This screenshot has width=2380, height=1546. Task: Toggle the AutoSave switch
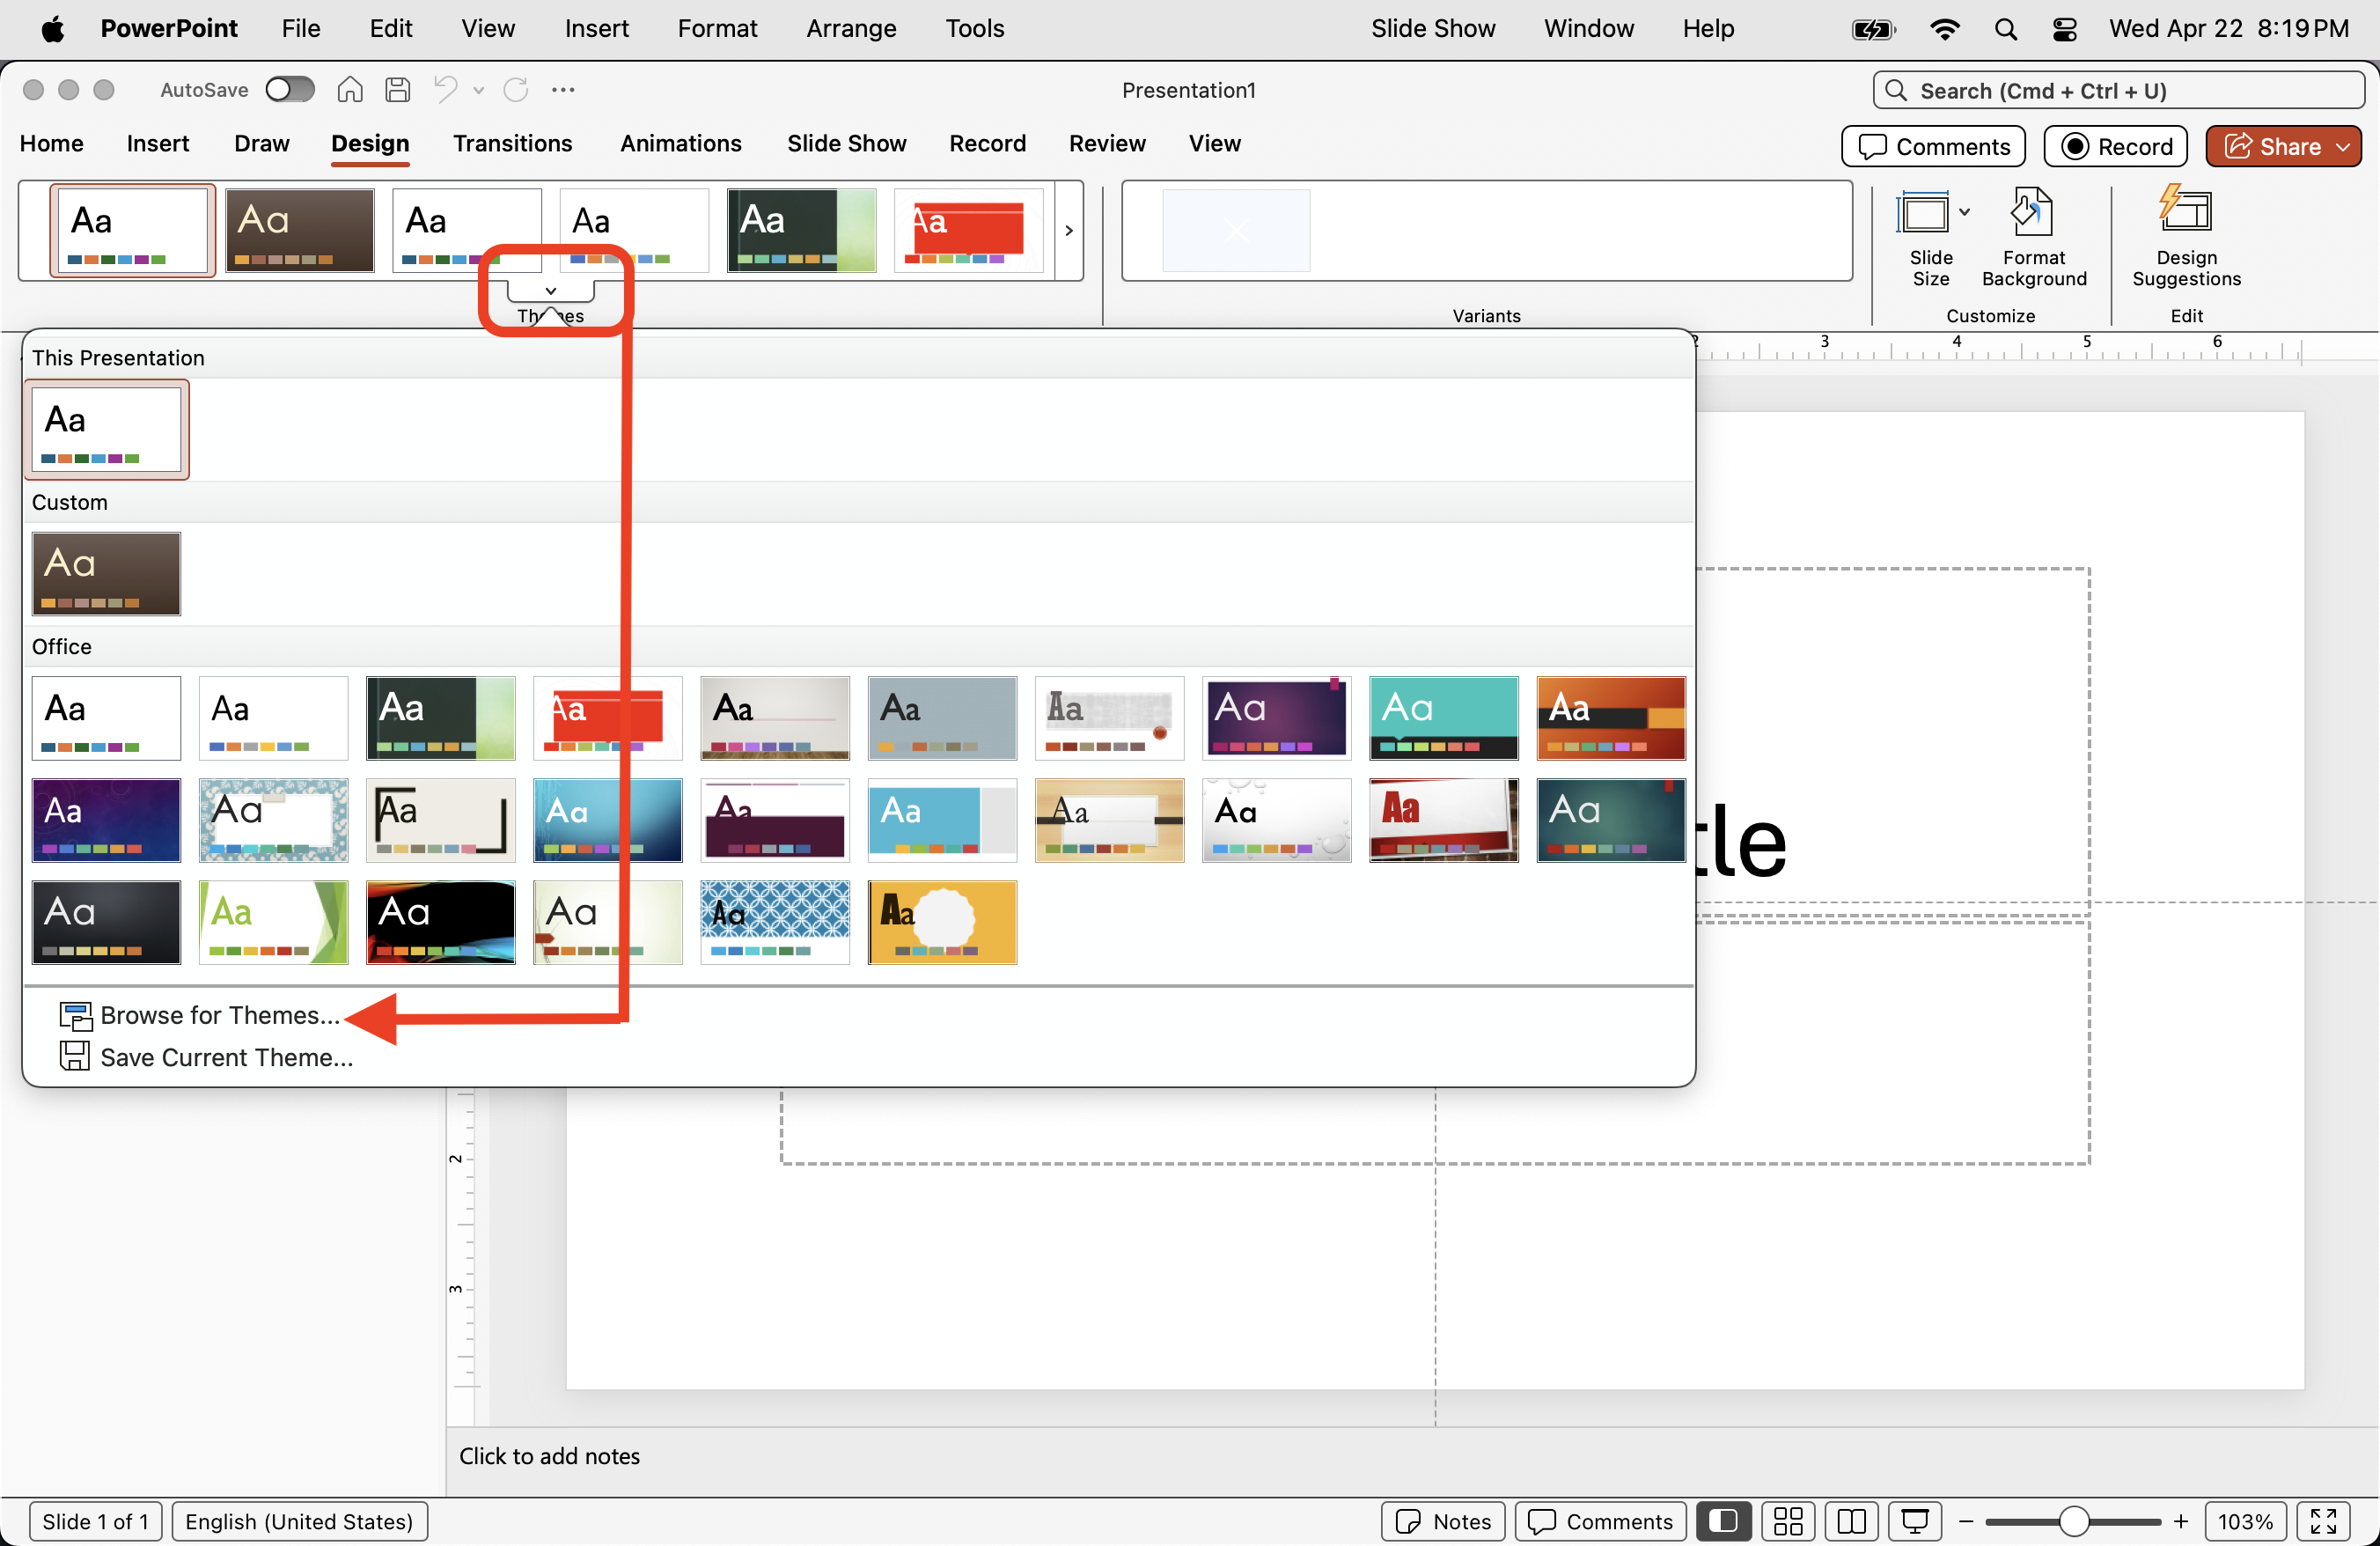(x=290, y=90)
